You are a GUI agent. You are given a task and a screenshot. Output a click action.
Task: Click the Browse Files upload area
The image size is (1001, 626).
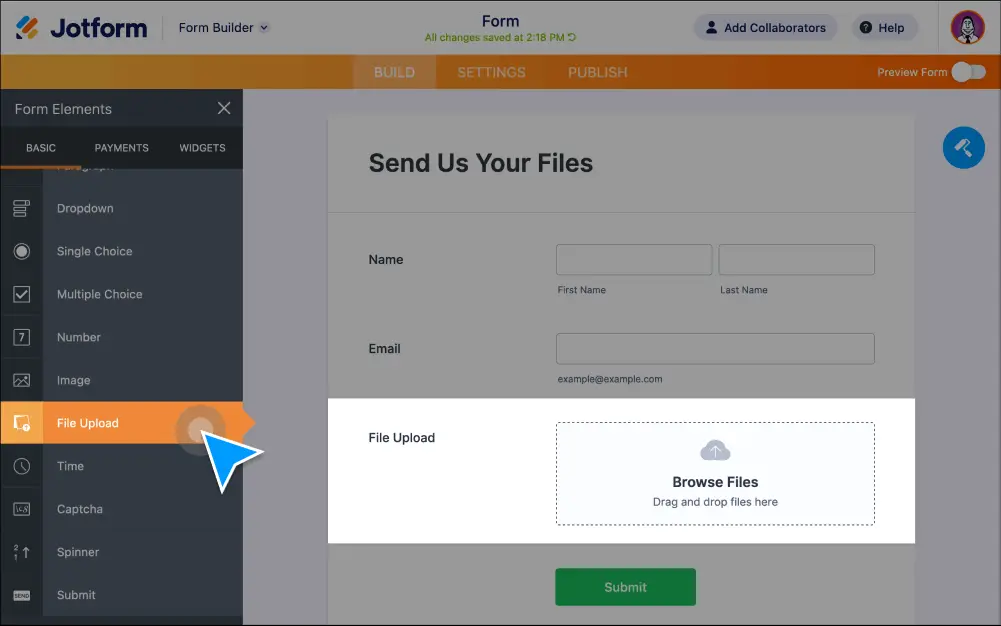[x=715, y=473]
